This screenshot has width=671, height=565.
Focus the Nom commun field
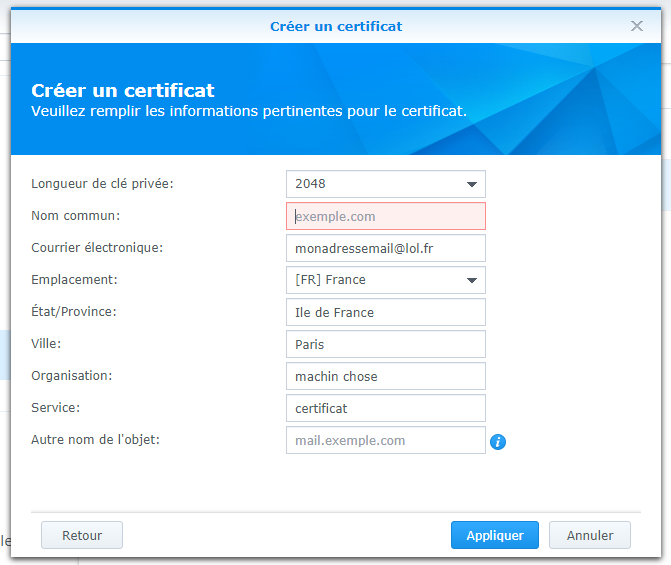(385, 216)
